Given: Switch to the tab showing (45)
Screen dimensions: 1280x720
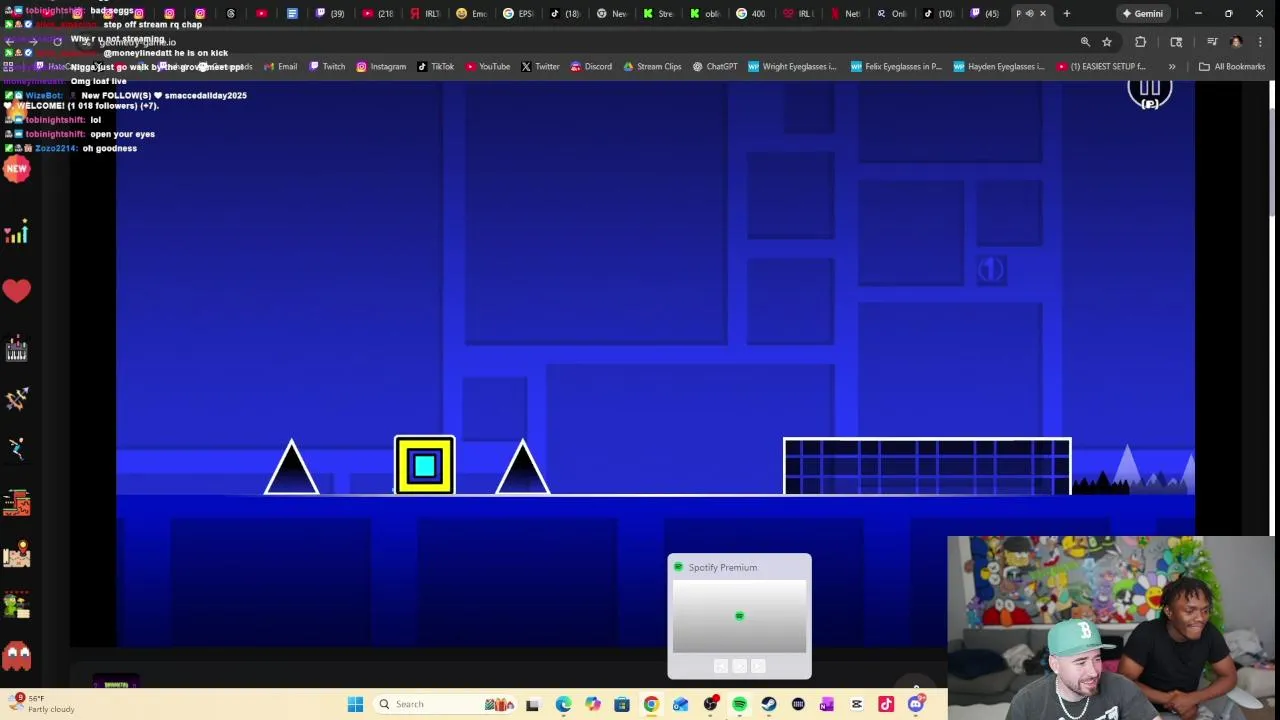Looking at the screenshot, I should click(984, 14).
